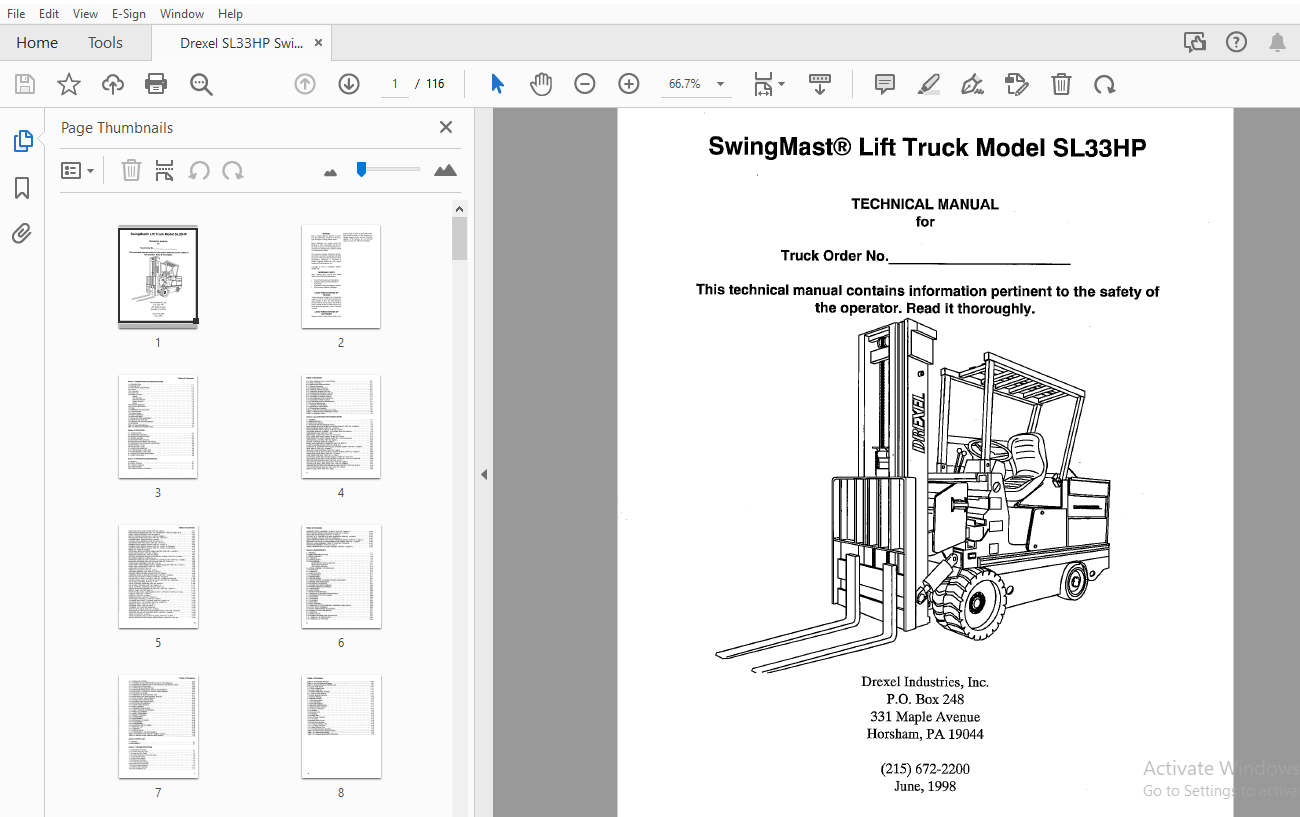Switch to the Home tab
The height and width of the screenshot is (817, 1300).
[37, 42]
